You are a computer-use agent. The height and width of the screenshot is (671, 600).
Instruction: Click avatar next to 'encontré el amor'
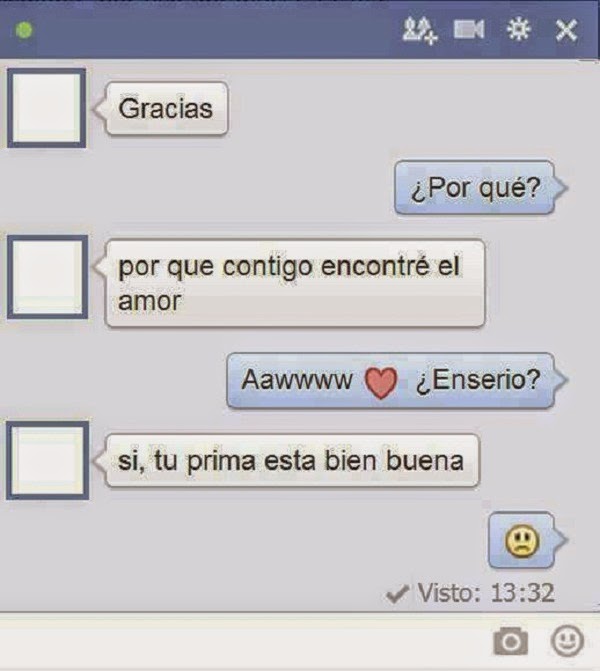[x=48, y=277]
